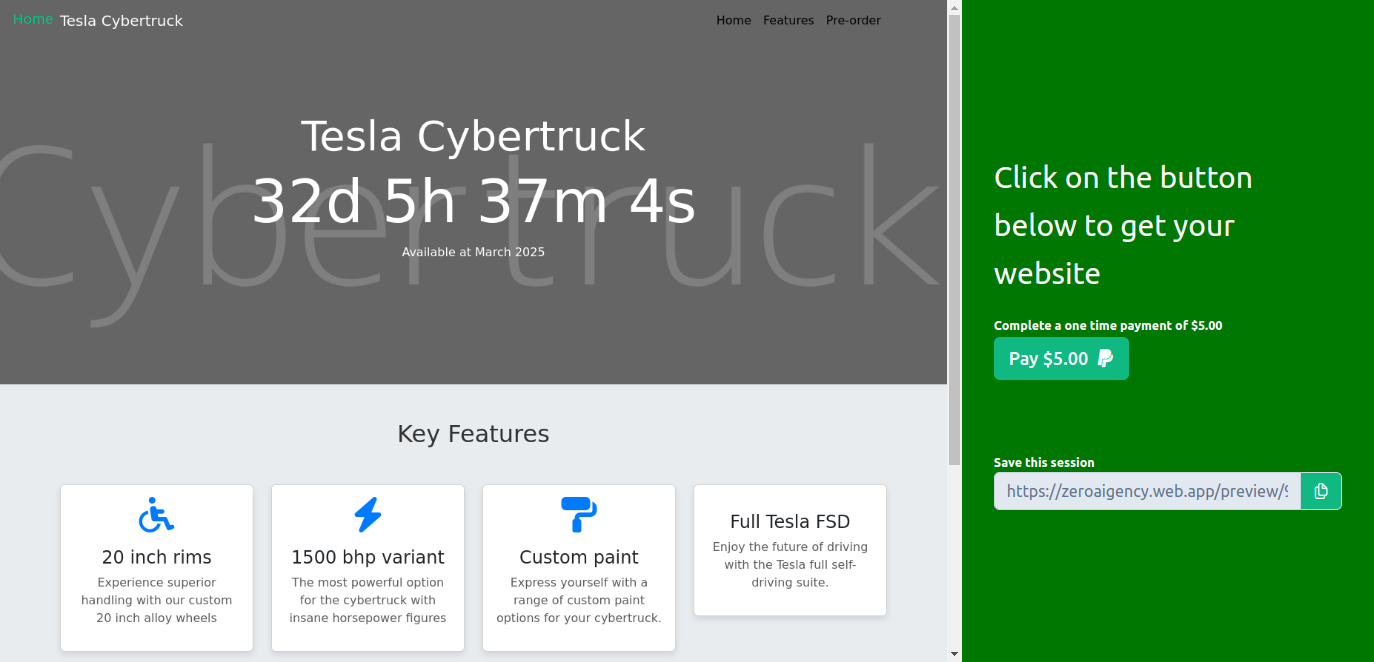Viewport: 1374px width, 662px height.
Task: Click the 20 inch rims card title
Action: 157,557
